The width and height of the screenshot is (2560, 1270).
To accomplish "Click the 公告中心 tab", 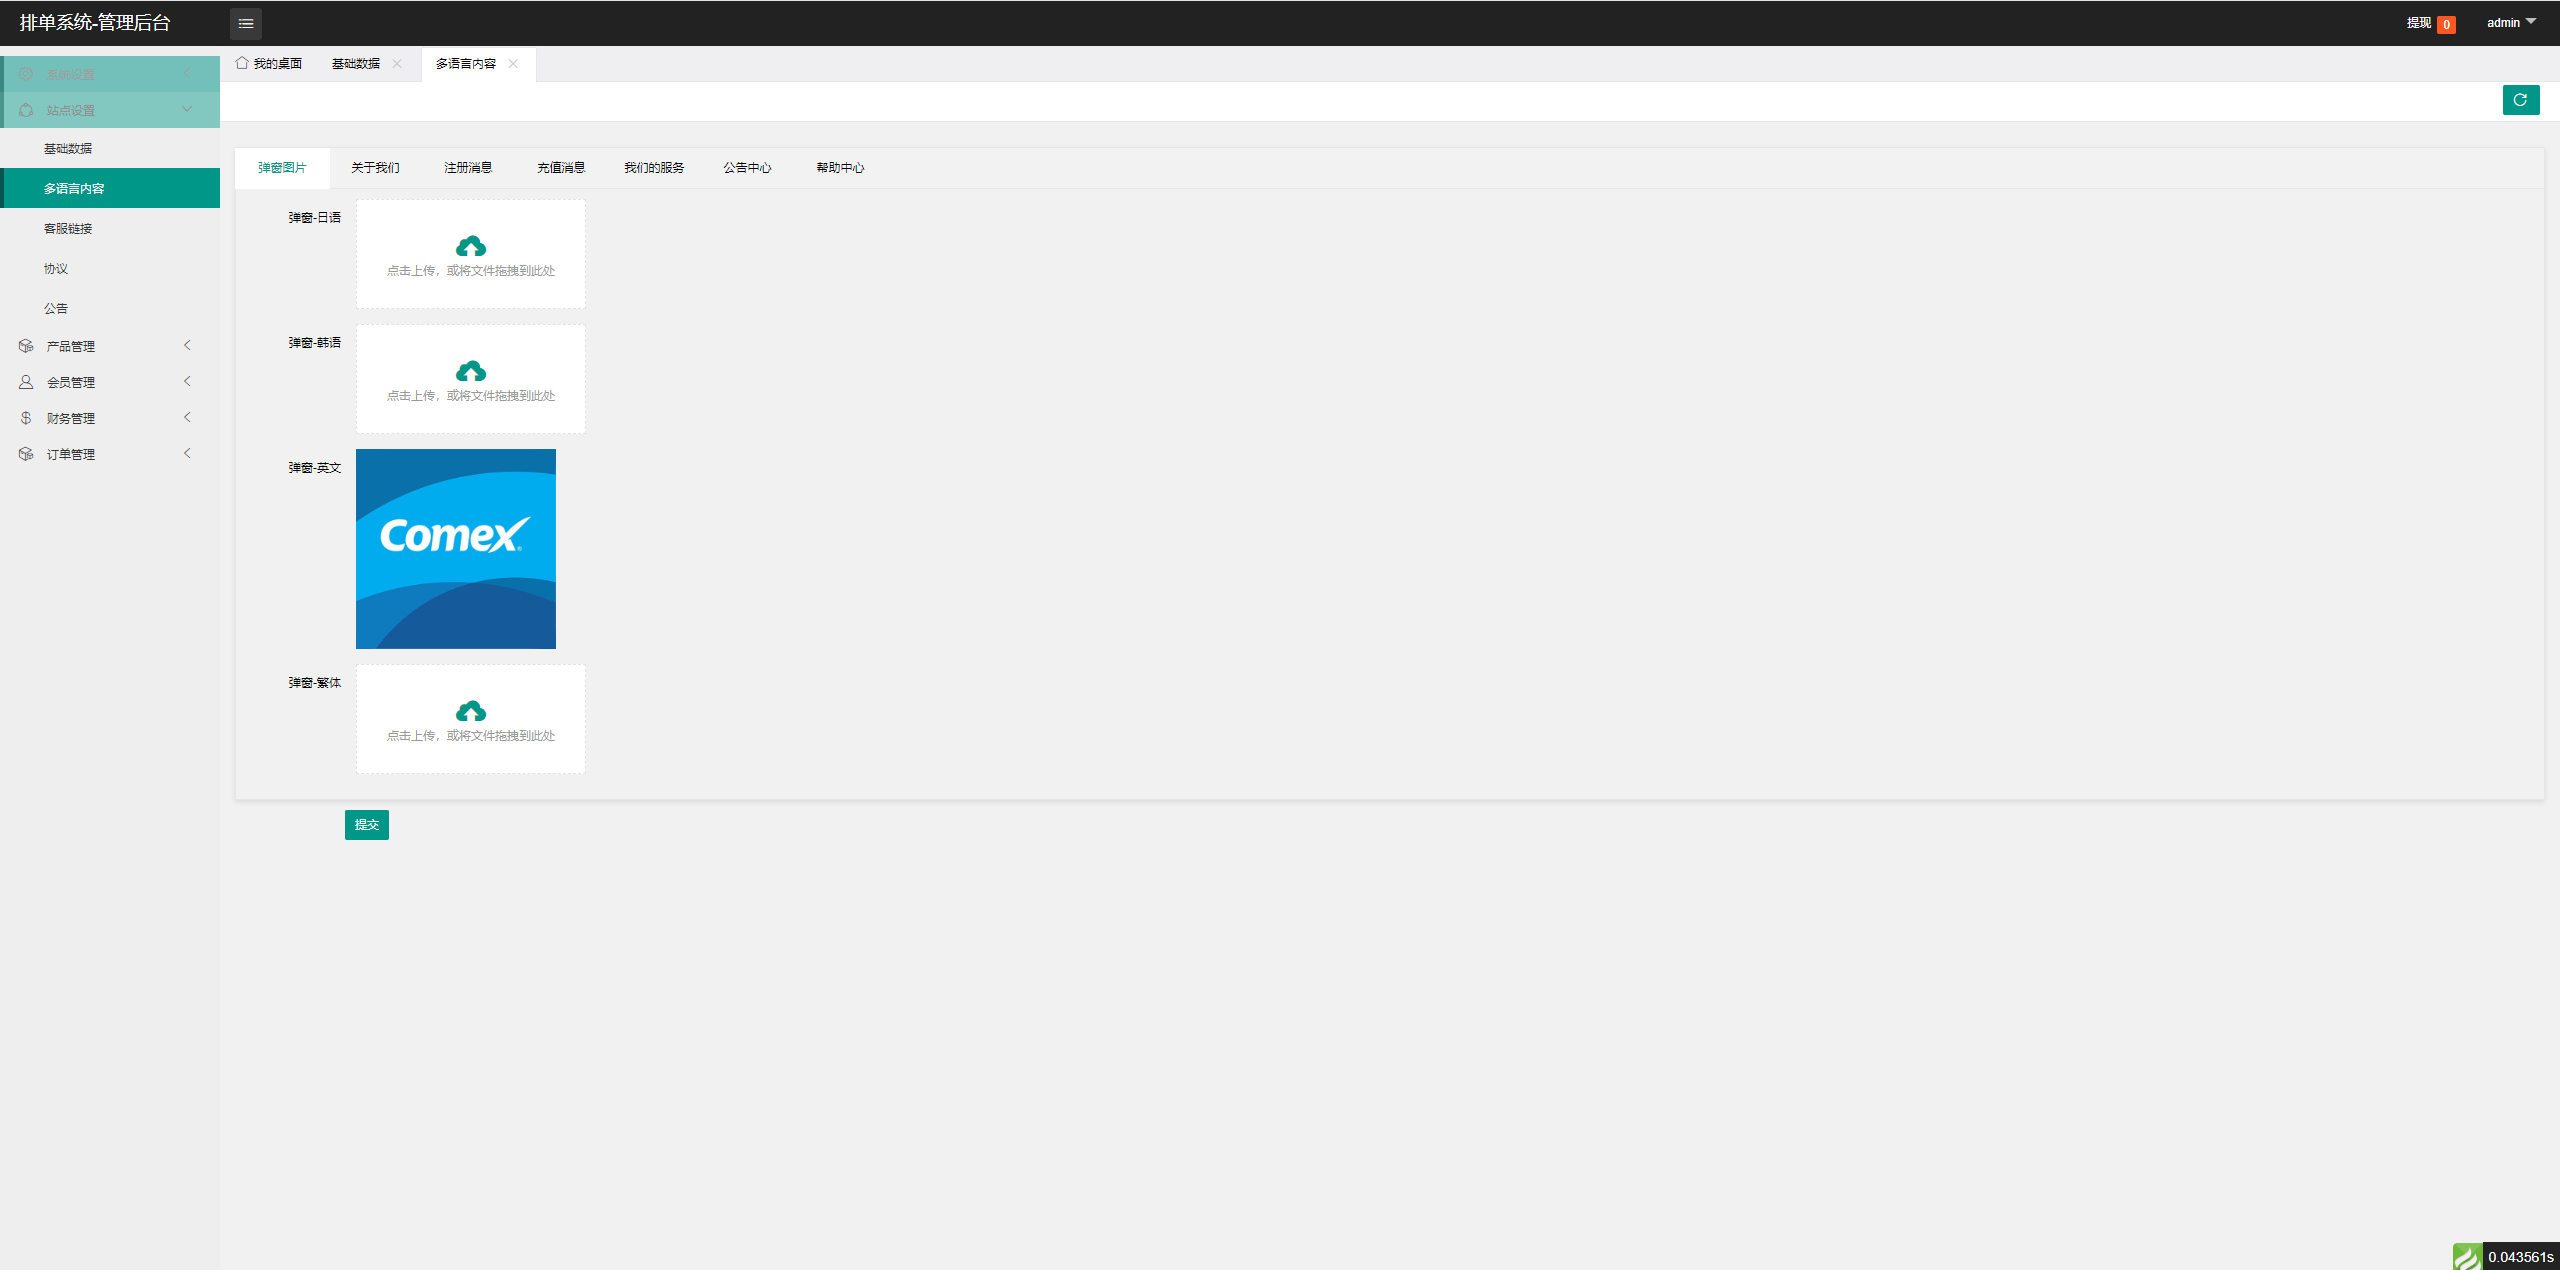I will pyautogui.click(x=746, y=168).
